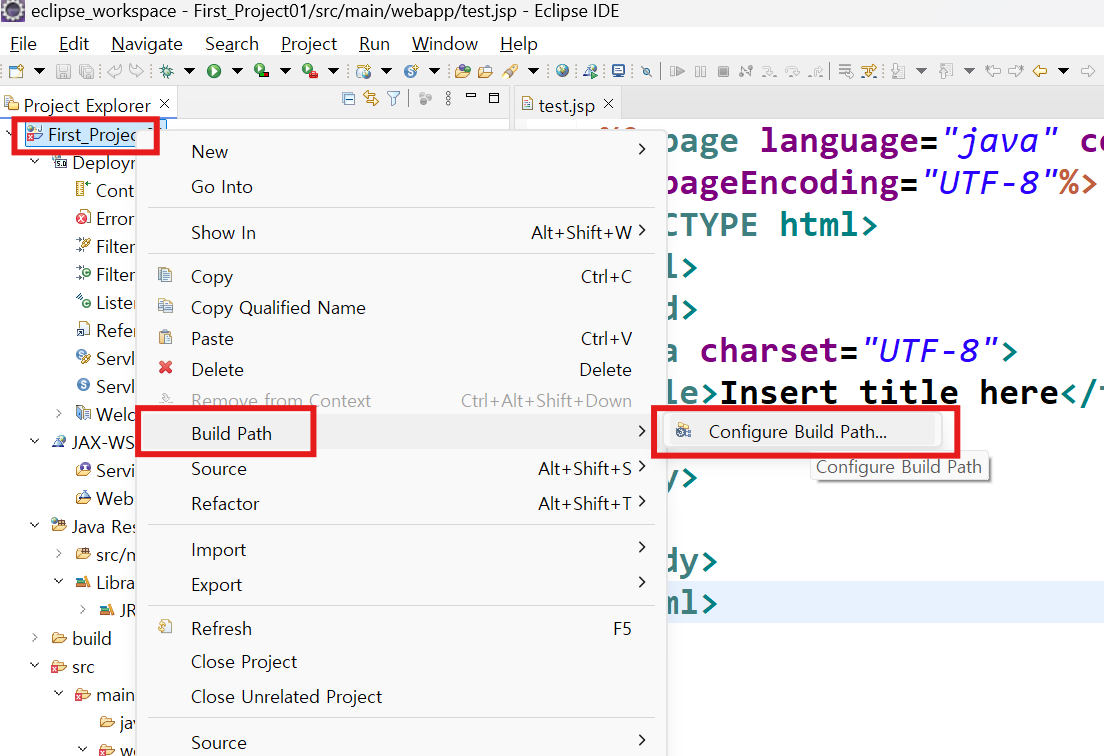Select Build Path in context menu

pyautogui.click(x=401, y=433)
